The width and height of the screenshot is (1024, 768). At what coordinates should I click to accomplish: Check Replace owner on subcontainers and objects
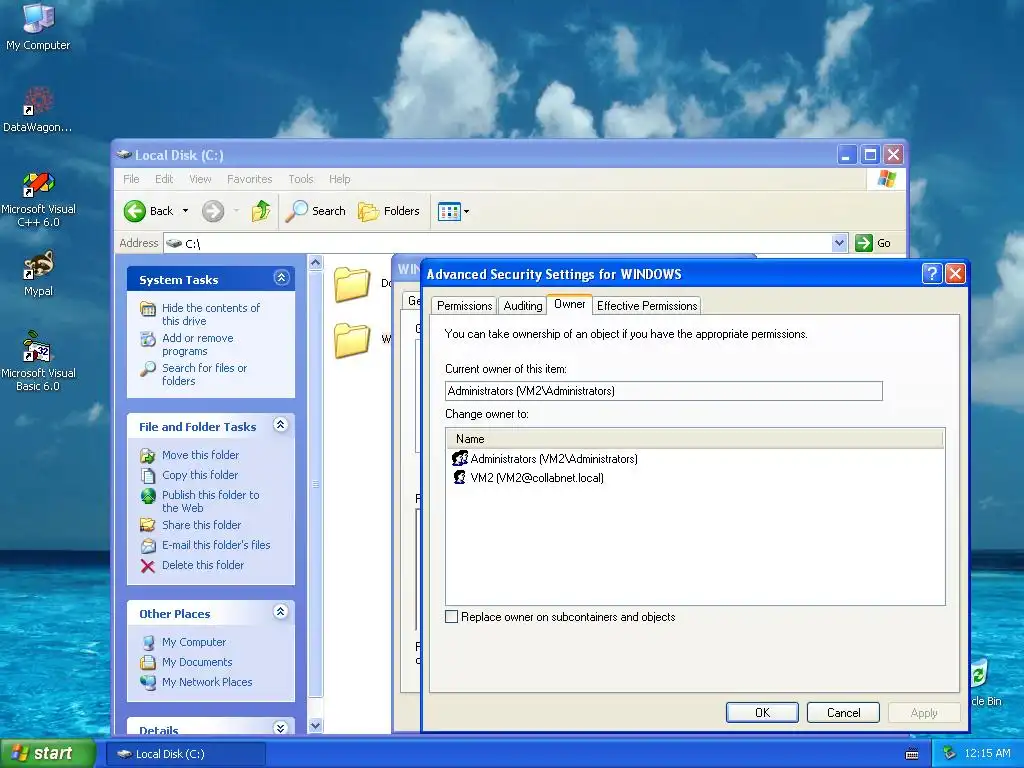click(x=451, y=616)
